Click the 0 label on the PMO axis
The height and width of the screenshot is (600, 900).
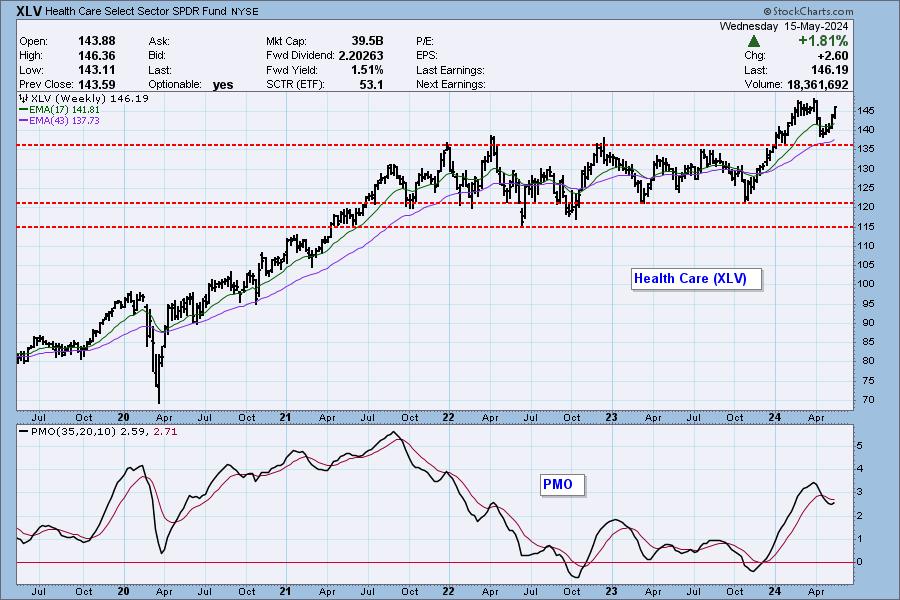[859, 562]
